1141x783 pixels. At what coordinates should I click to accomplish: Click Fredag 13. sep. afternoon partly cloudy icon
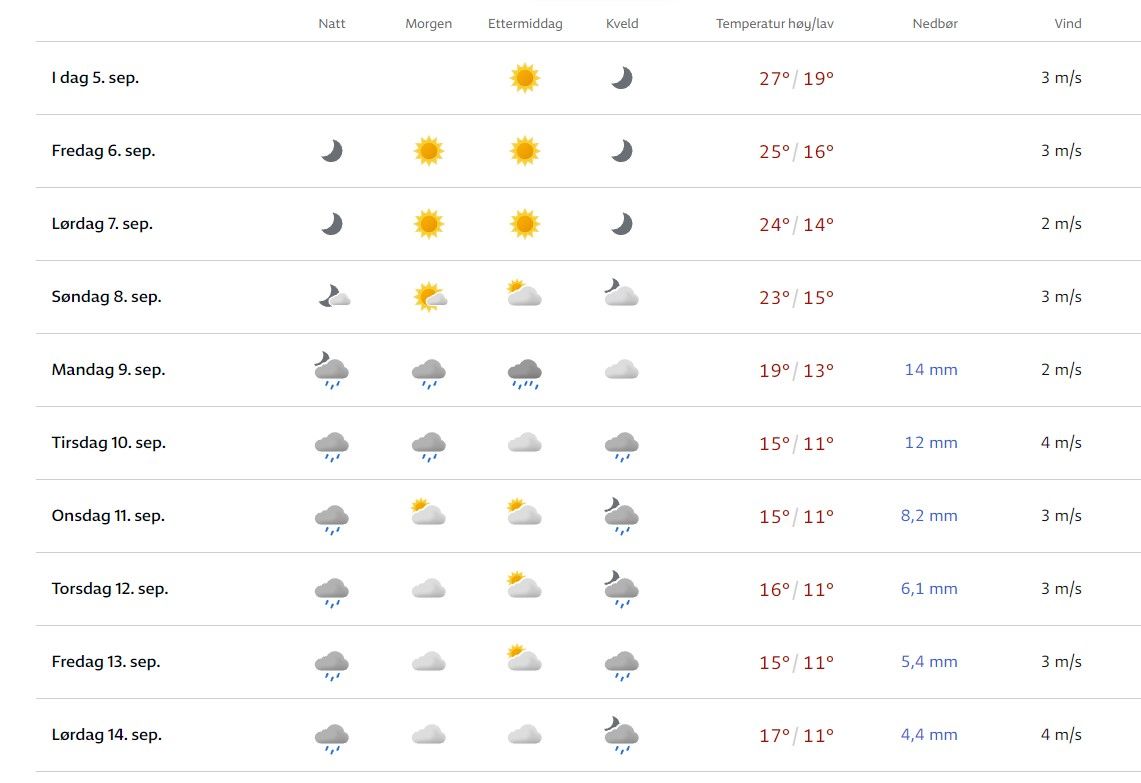525,659
